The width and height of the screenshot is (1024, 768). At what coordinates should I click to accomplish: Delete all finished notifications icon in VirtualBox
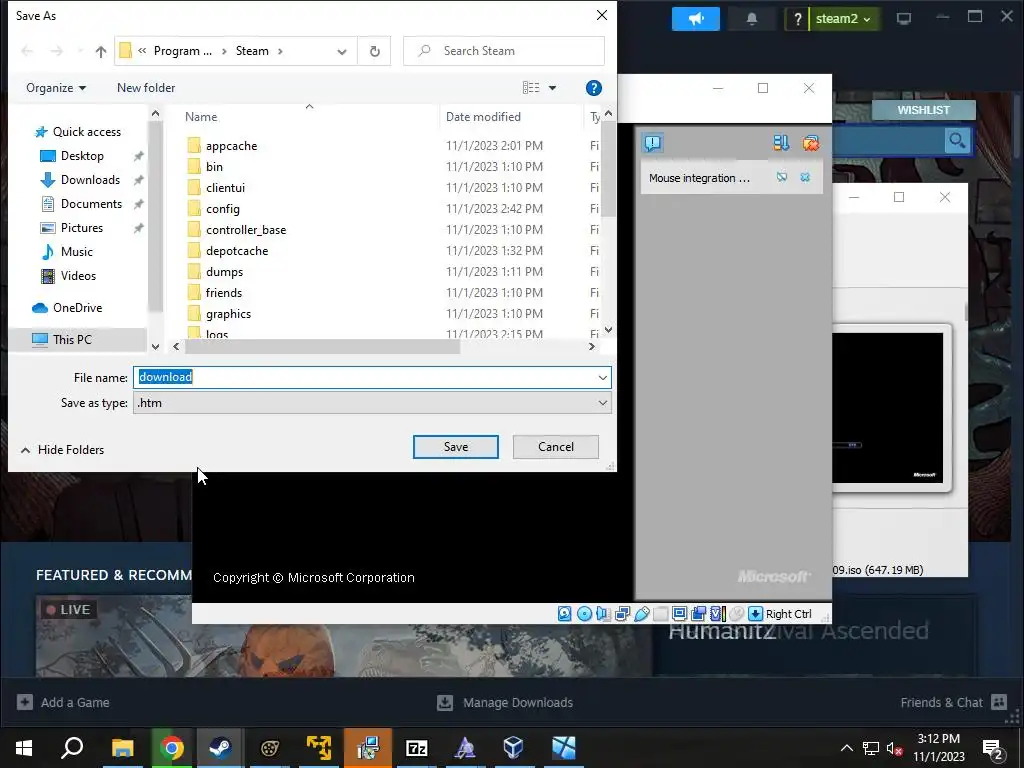pyautogui.click(x=810, y=143)
